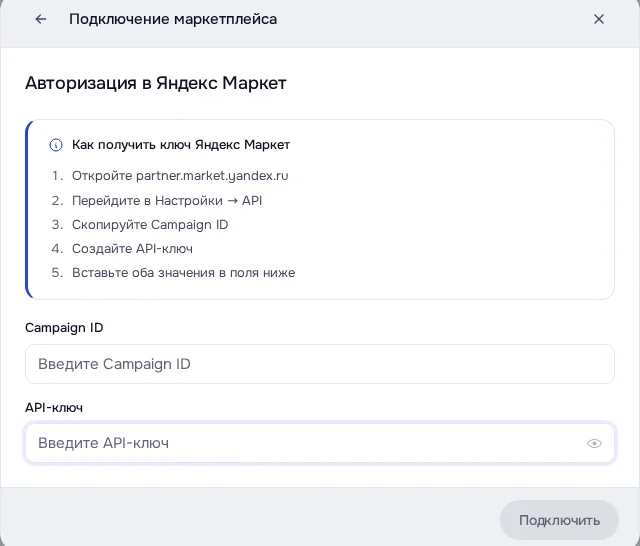This screenshot has height=546, width=640.
Task: Click the Подключить button
Action: [x=559, y=520]
